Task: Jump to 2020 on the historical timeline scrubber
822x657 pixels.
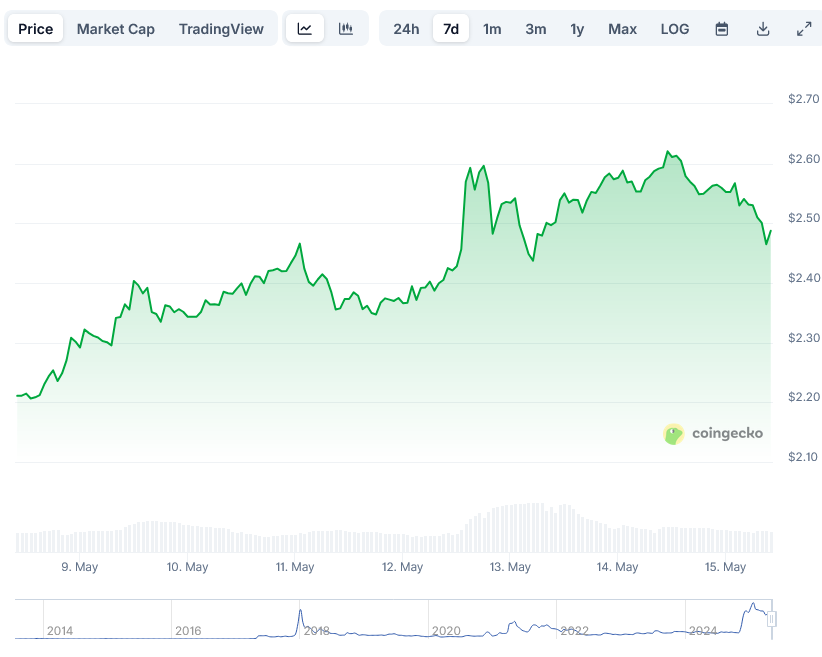Action: tap(446, 631)
